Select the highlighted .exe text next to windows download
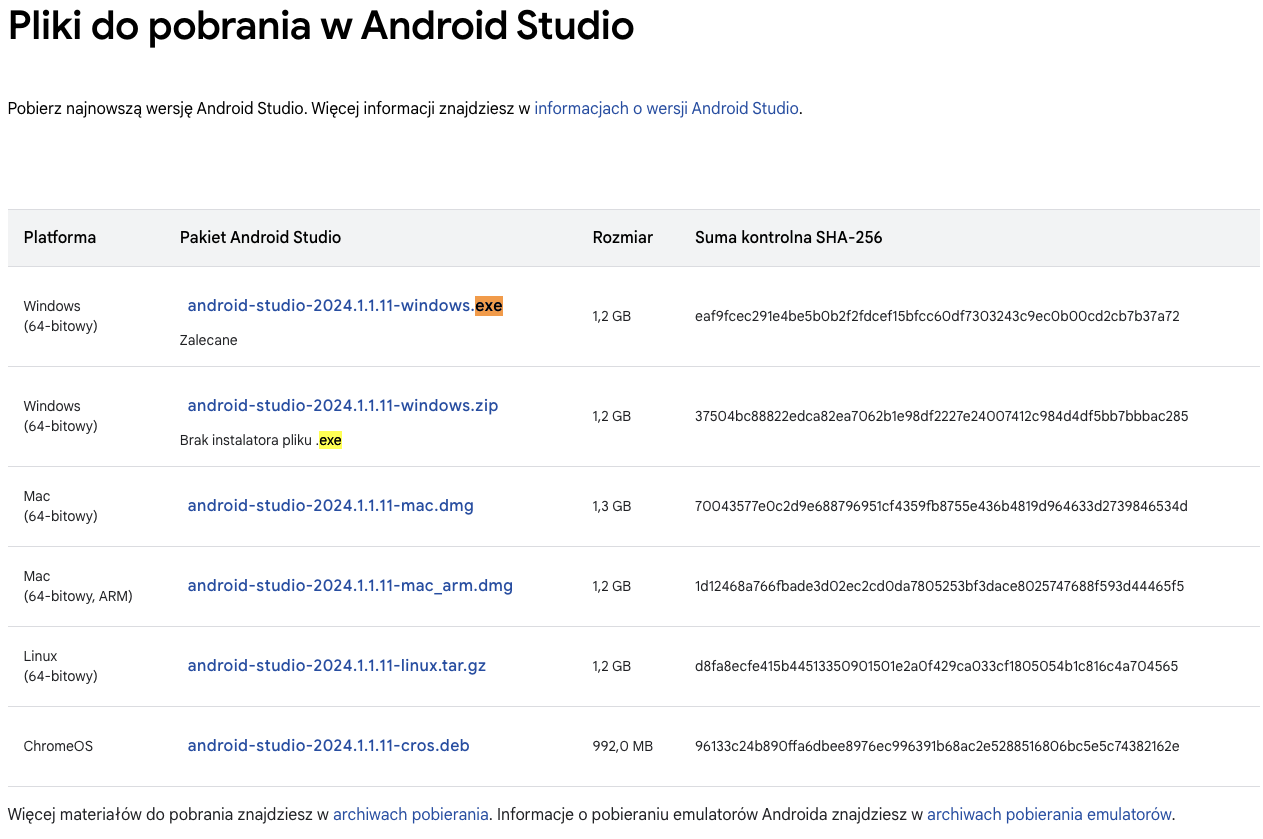The height and width of the screenshot is (839, 1263). point(489,305)
